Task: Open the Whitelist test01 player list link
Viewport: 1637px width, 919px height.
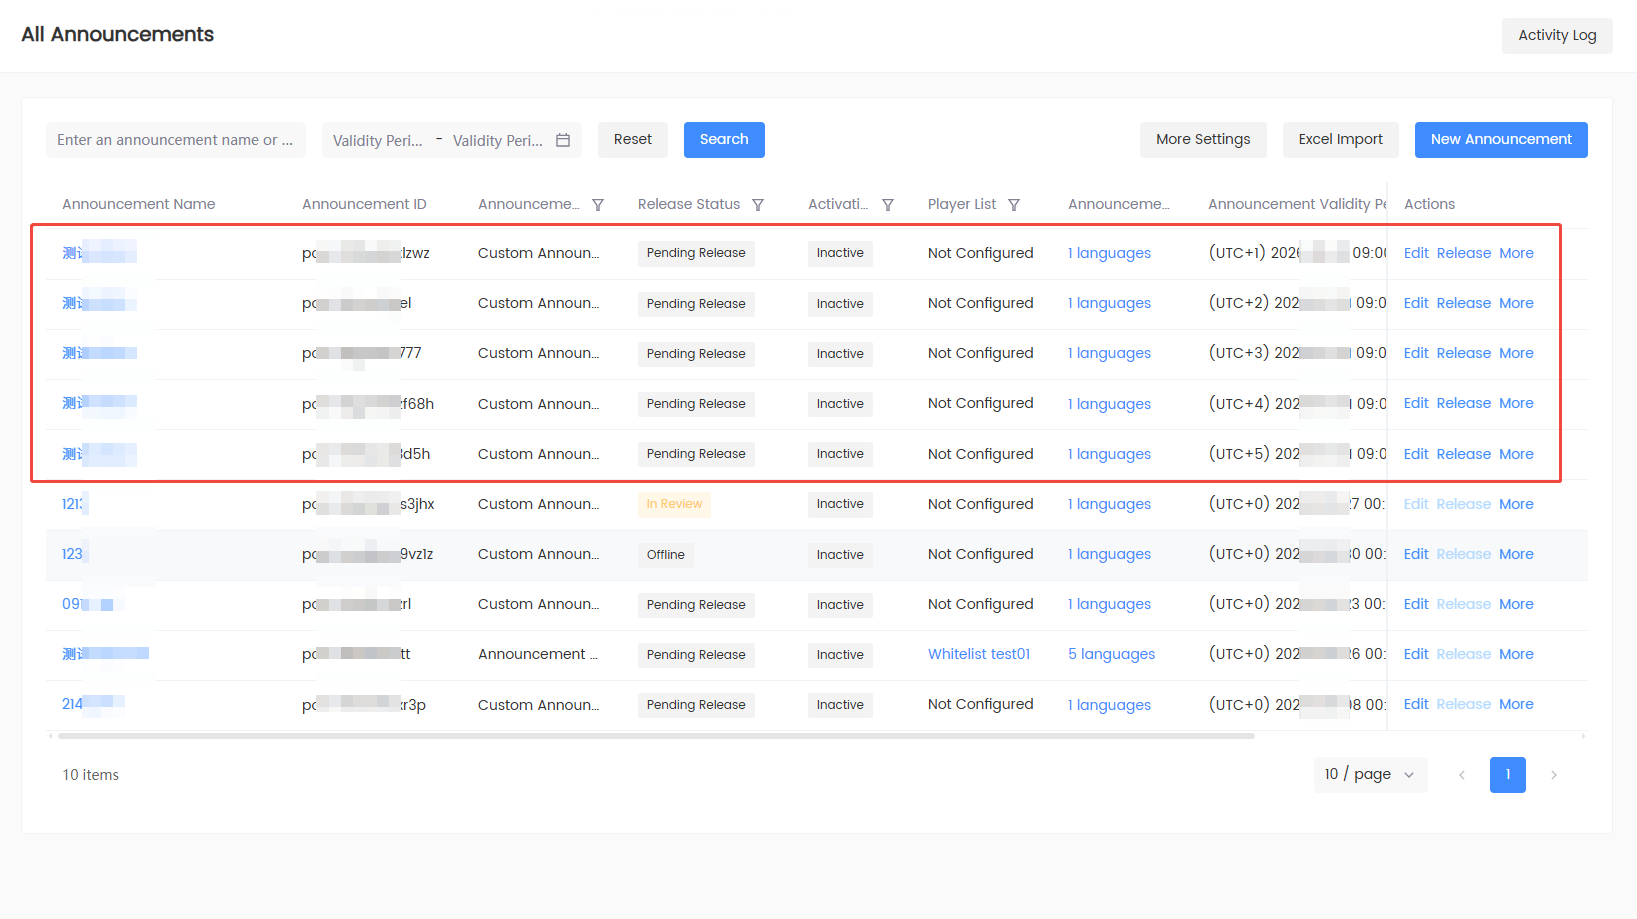Action: (979, 654)
